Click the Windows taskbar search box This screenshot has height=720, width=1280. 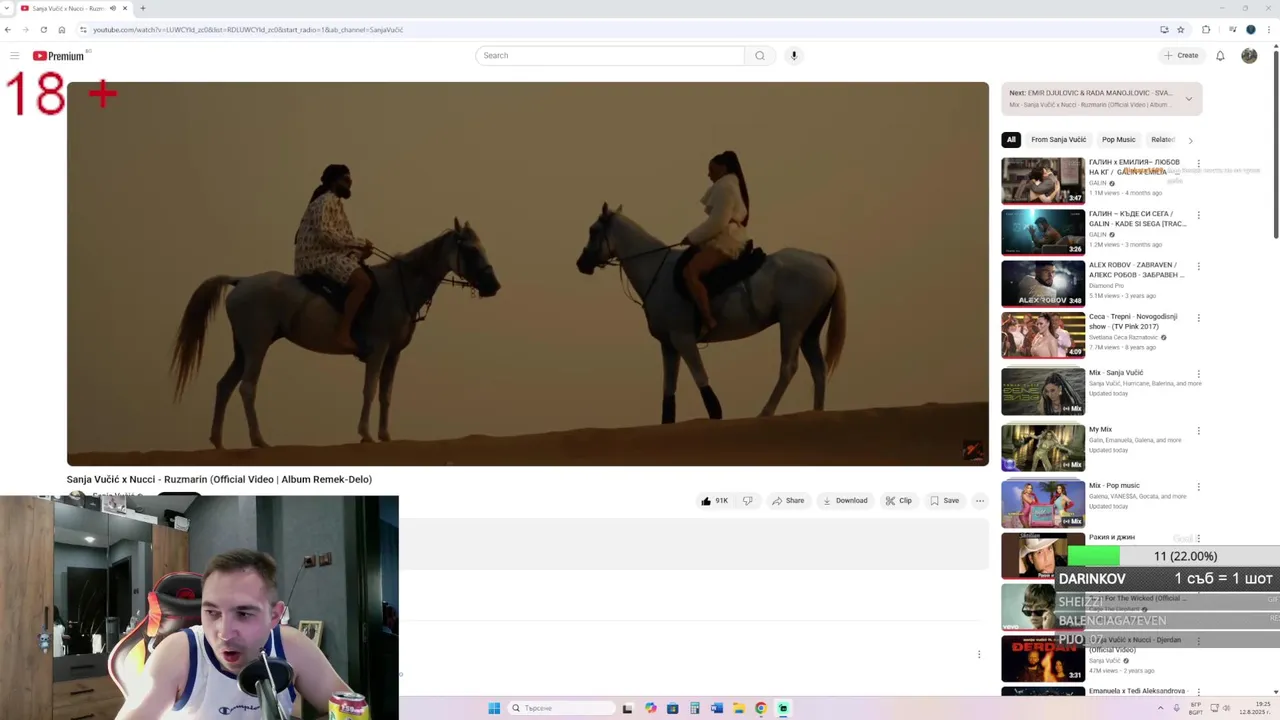[561, 708]
